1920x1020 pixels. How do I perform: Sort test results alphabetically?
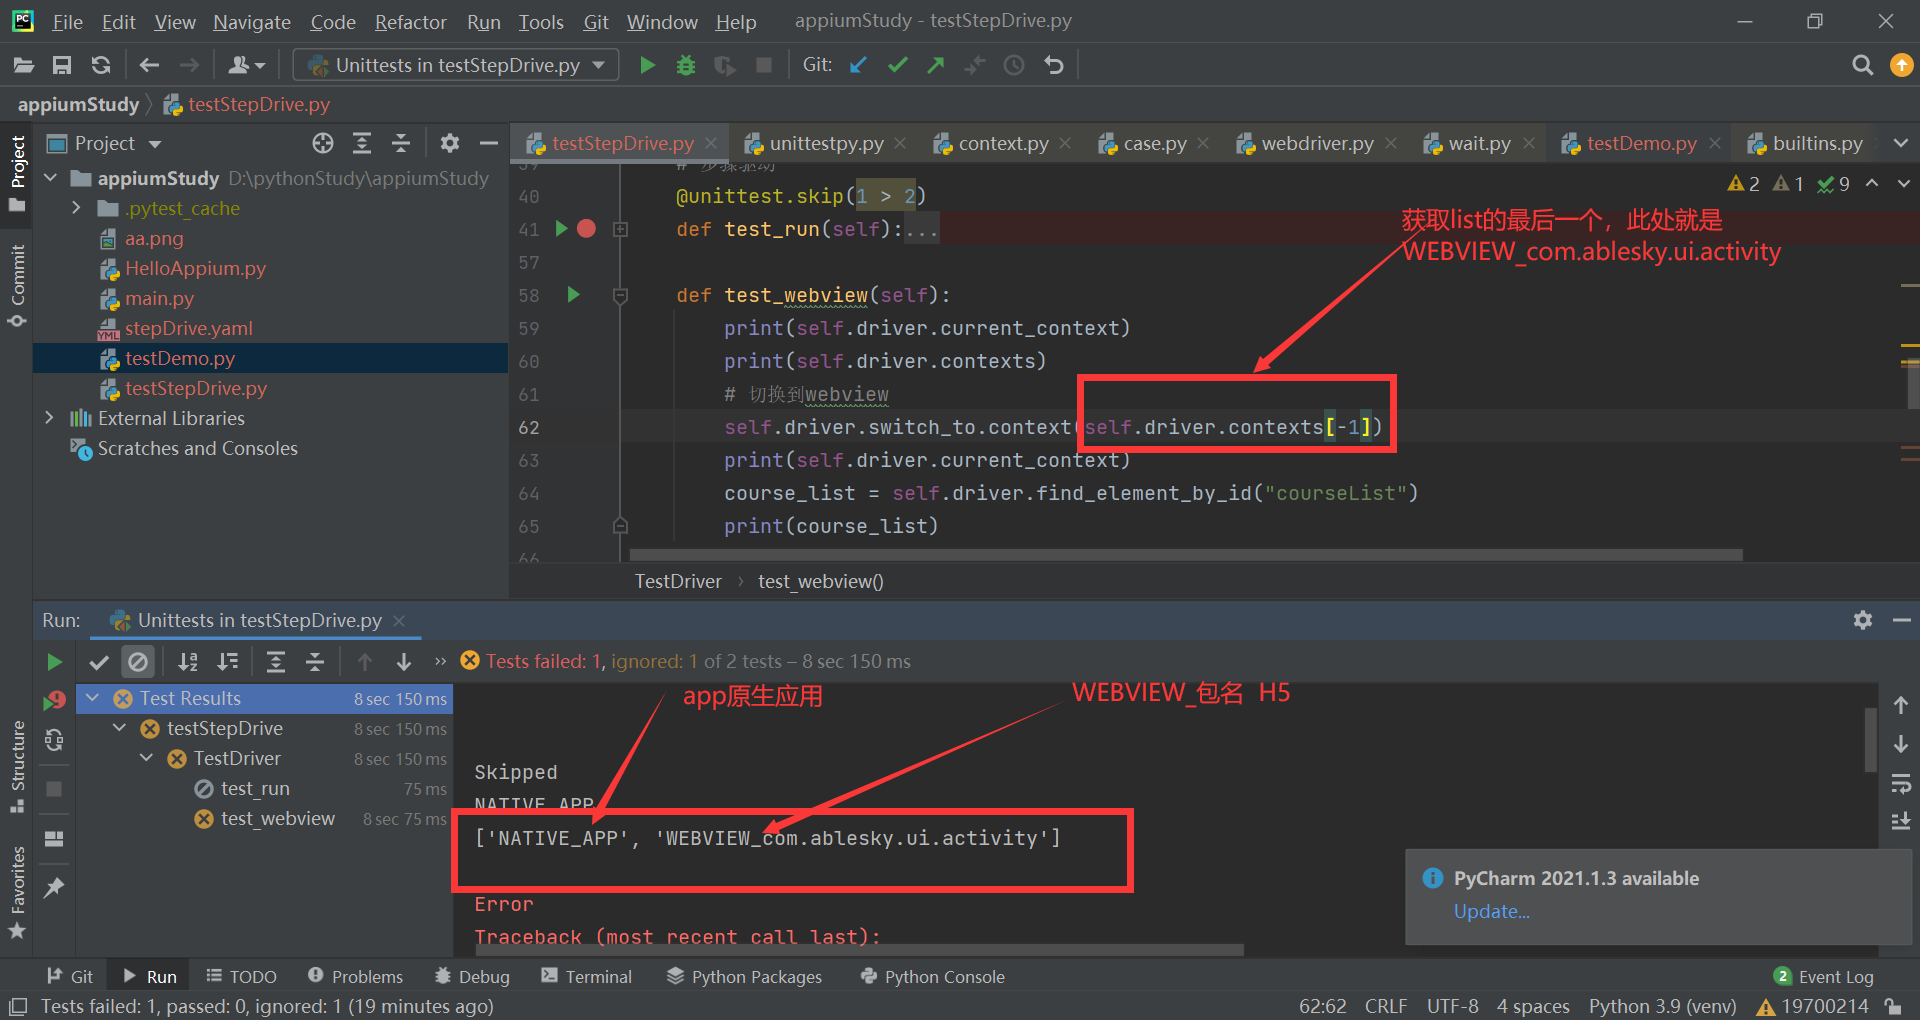pos(187,661)
